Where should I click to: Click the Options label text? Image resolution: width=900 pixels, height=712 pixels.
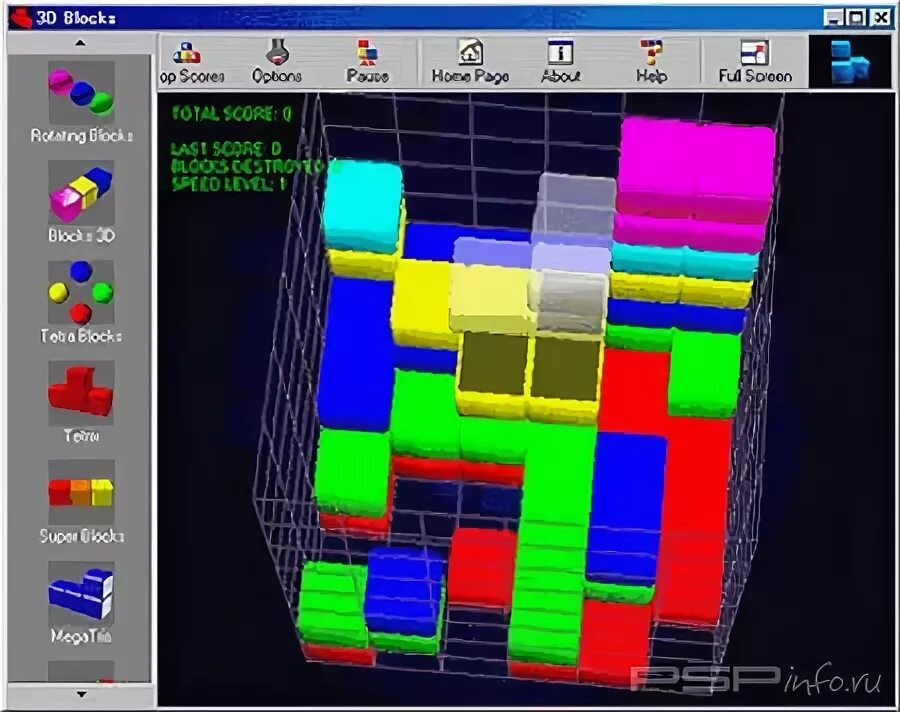pos(277,76)
